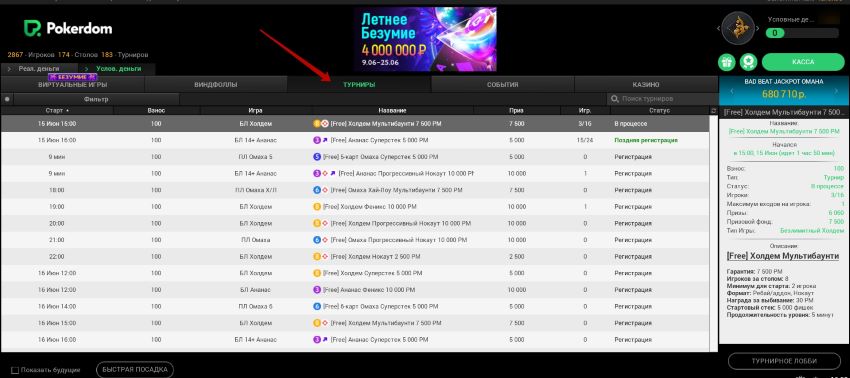Click the bounty target icon in Холдем Нокаут 2 500 row
Viewport: 850px width, 378px height.
pyautogui.click(x=325, y=257)
